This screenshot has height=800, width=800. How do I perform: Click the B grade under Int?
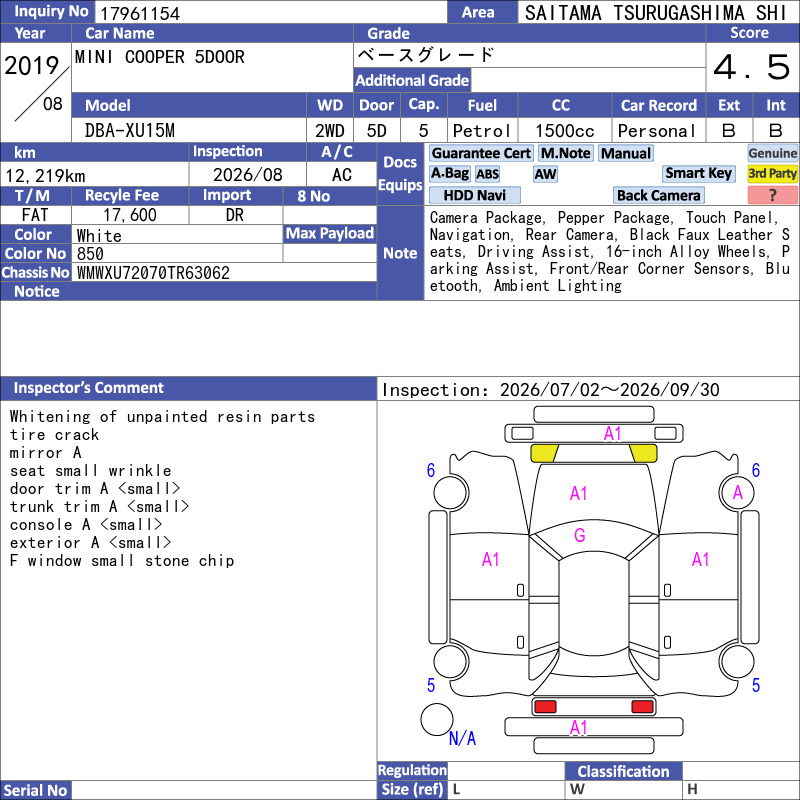(776, 131)
